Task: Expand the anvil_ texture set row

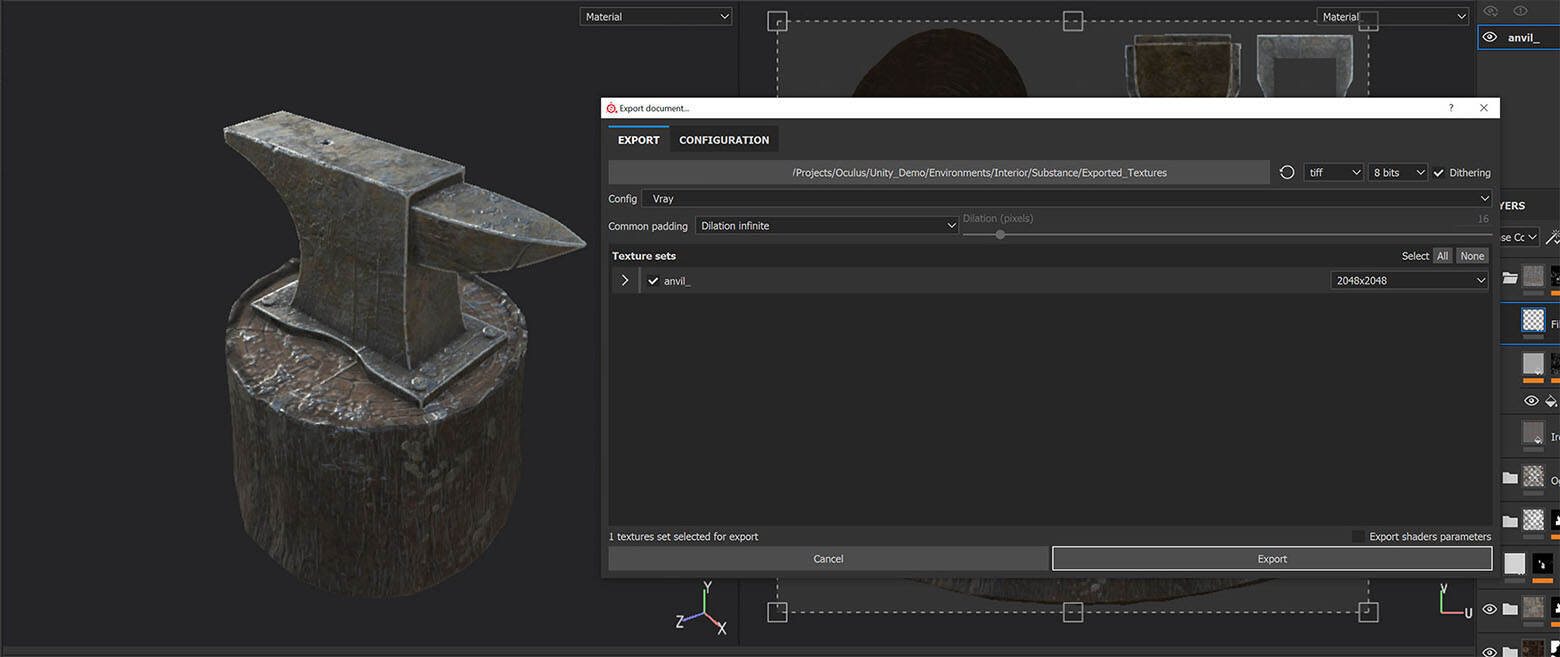Action: click(x=625, y=281)
